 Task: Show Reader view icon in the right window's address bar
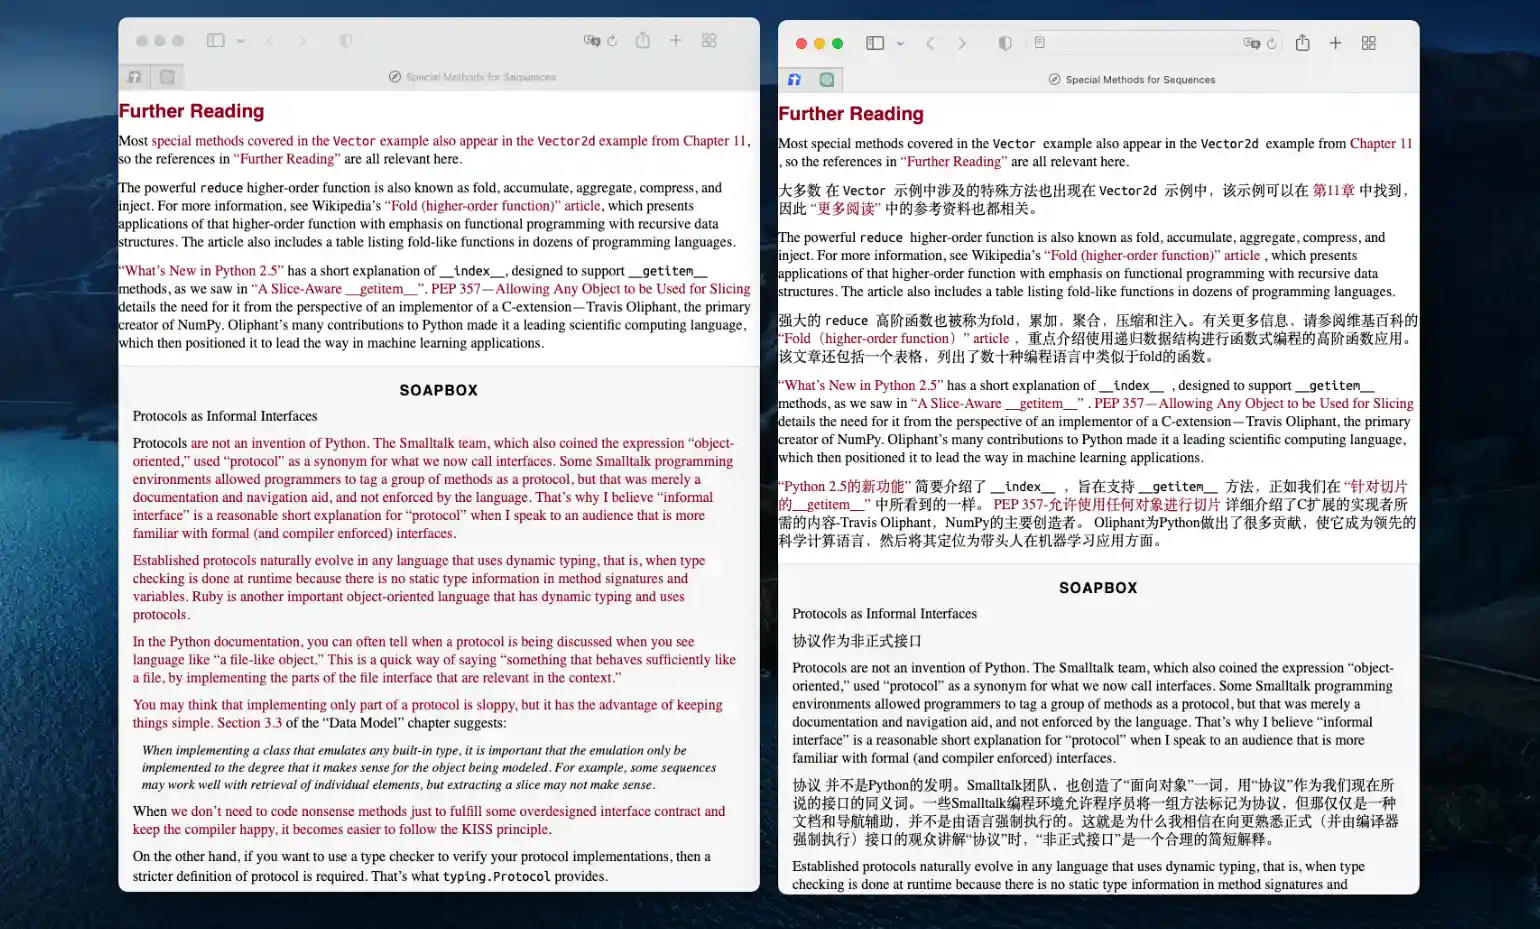1040,43
